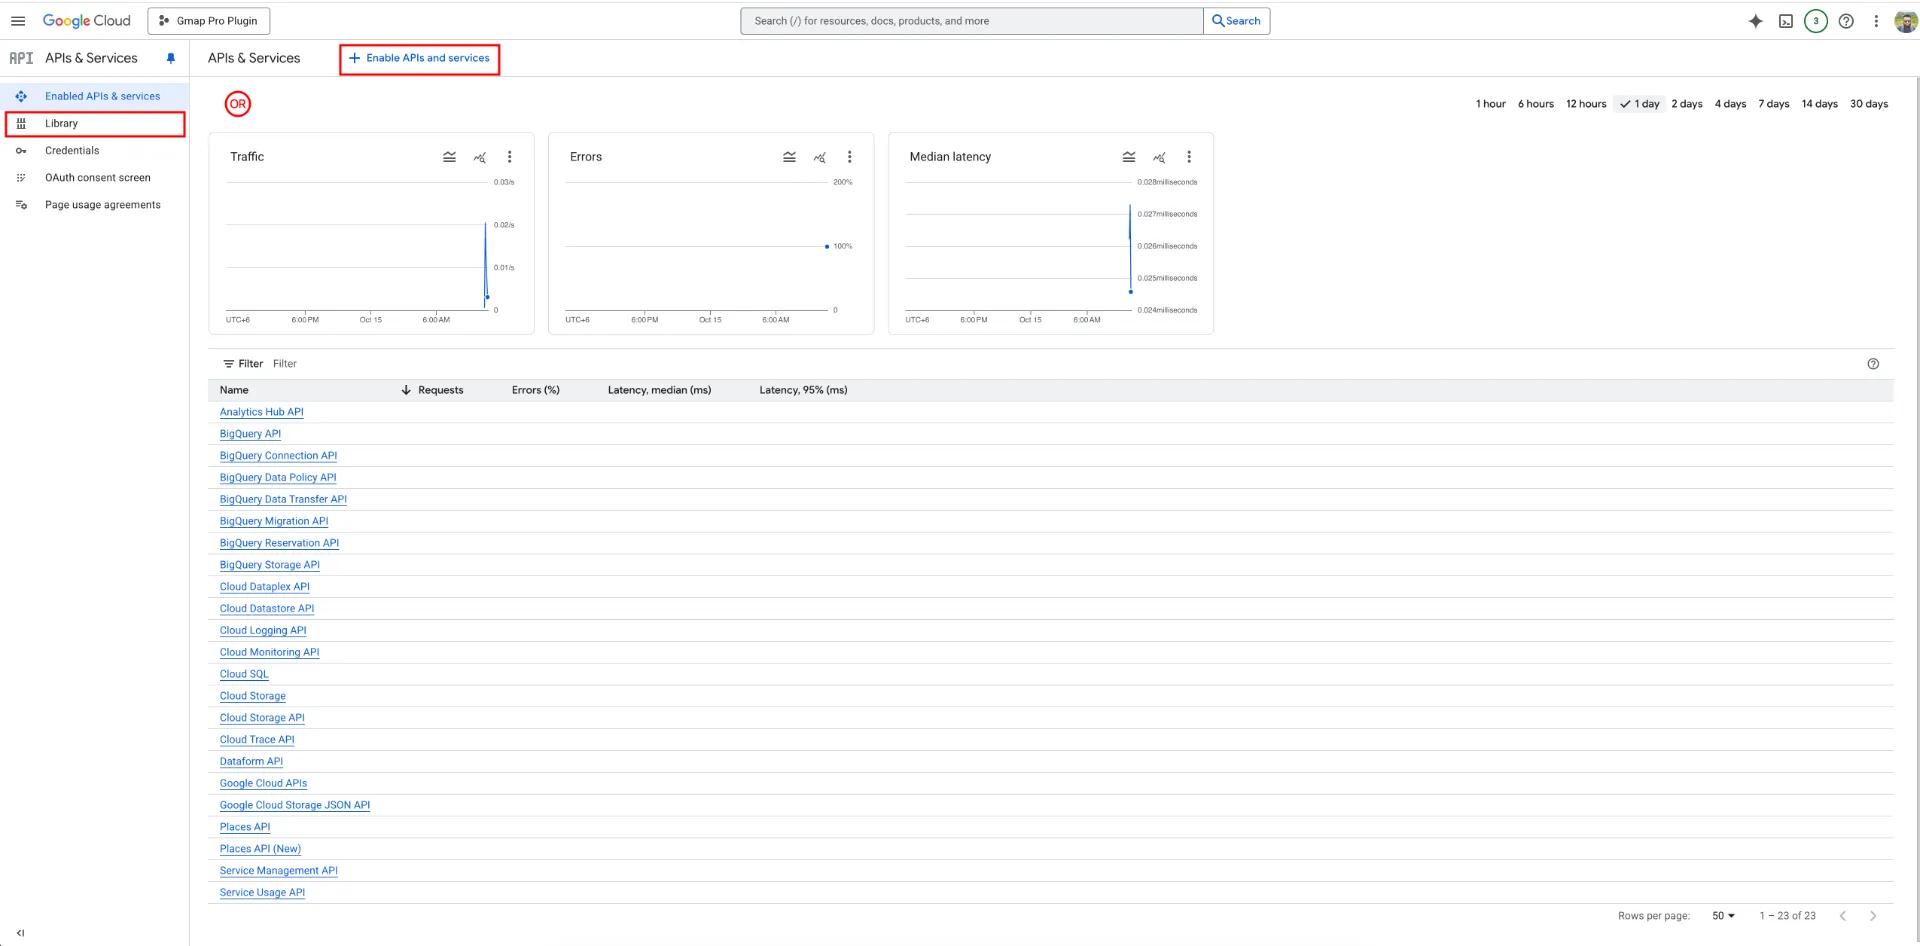This screenshot has height=946, width=1920.
Task: Click the data point on Errors chart
Action: click(x=827, y=246)
